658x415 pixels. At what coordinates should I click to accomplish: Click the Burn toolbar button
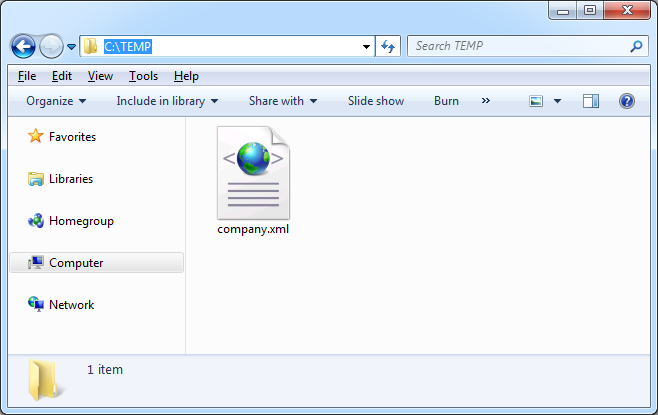[x=446, y=101]
